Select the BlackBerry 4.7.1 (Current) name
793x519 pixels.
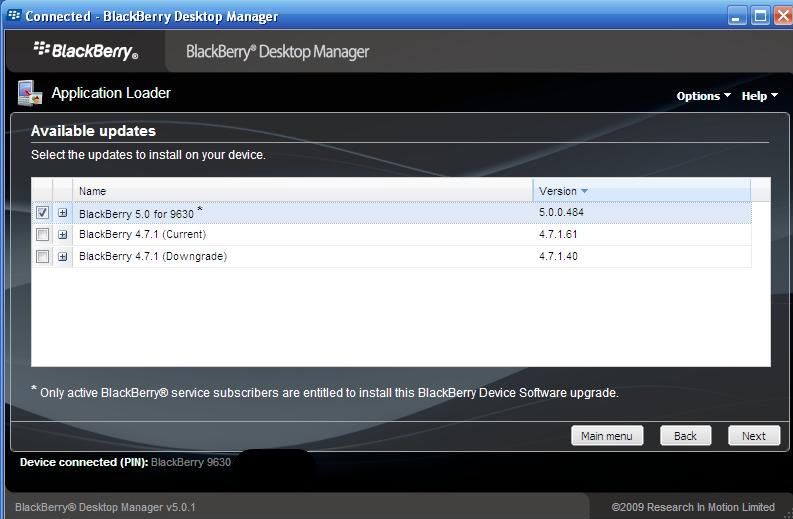click(x=143, y=235)
